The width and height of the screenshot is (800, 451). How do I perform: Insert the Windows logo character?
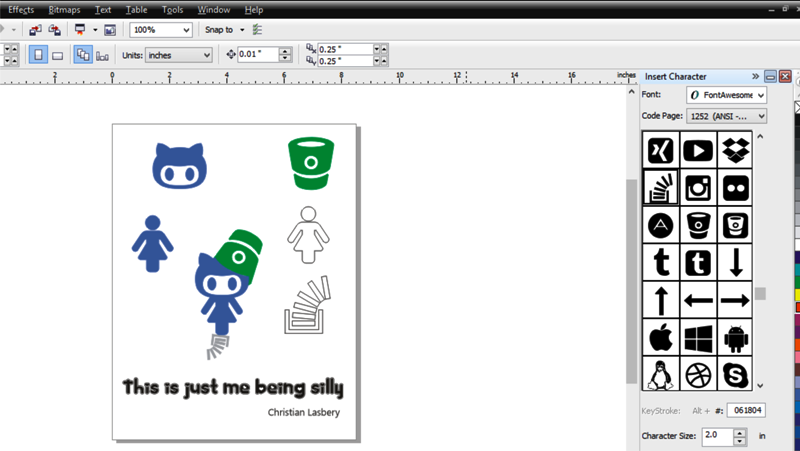click(x=698, y=337)
